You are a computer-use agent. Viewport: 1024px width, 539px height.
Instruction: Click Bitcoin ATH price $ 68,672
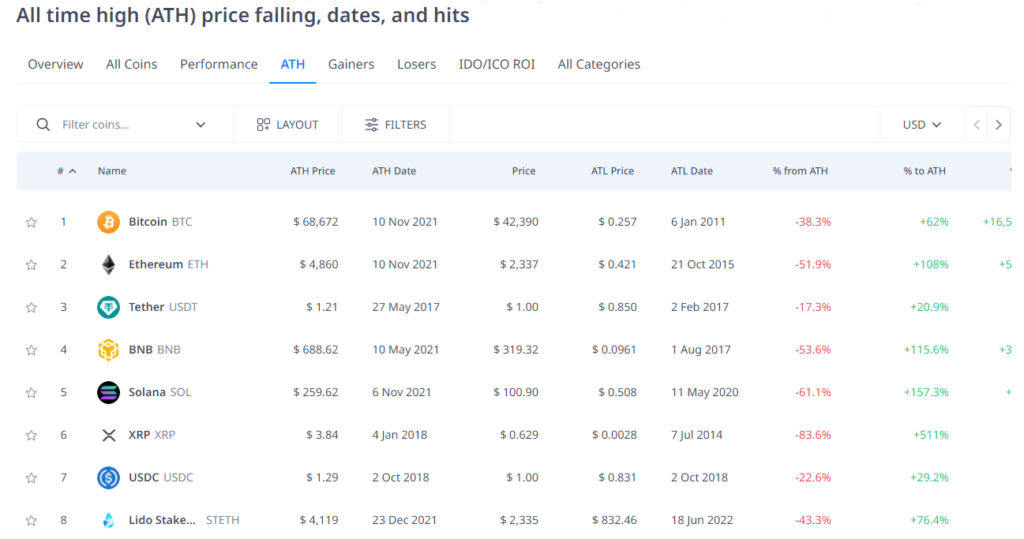point(315,221)
